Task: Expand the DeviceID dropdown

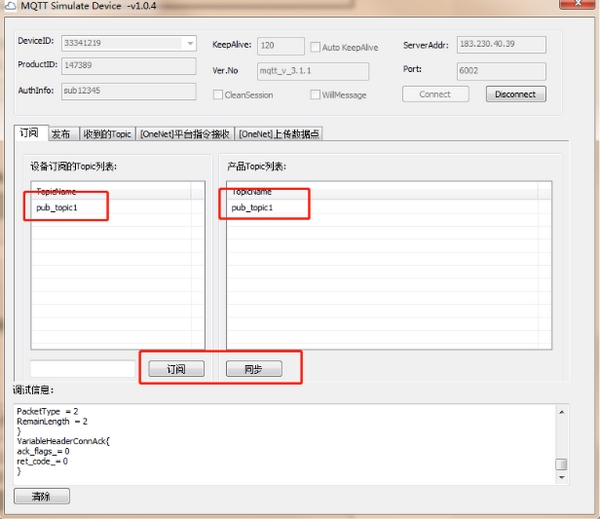Action: click(x=189, y=43)
